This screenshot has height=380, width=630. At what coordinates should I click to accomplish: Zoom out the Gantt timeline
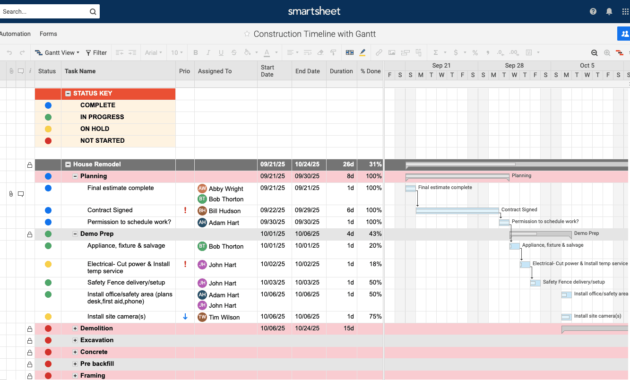[594, 53]
